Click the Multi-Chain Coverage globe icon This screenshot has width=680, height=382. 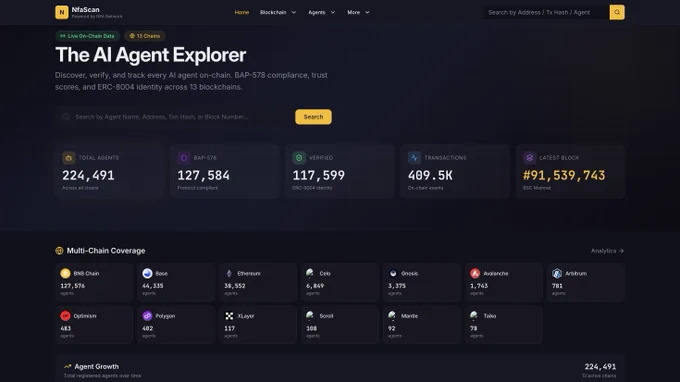[59, 251]
